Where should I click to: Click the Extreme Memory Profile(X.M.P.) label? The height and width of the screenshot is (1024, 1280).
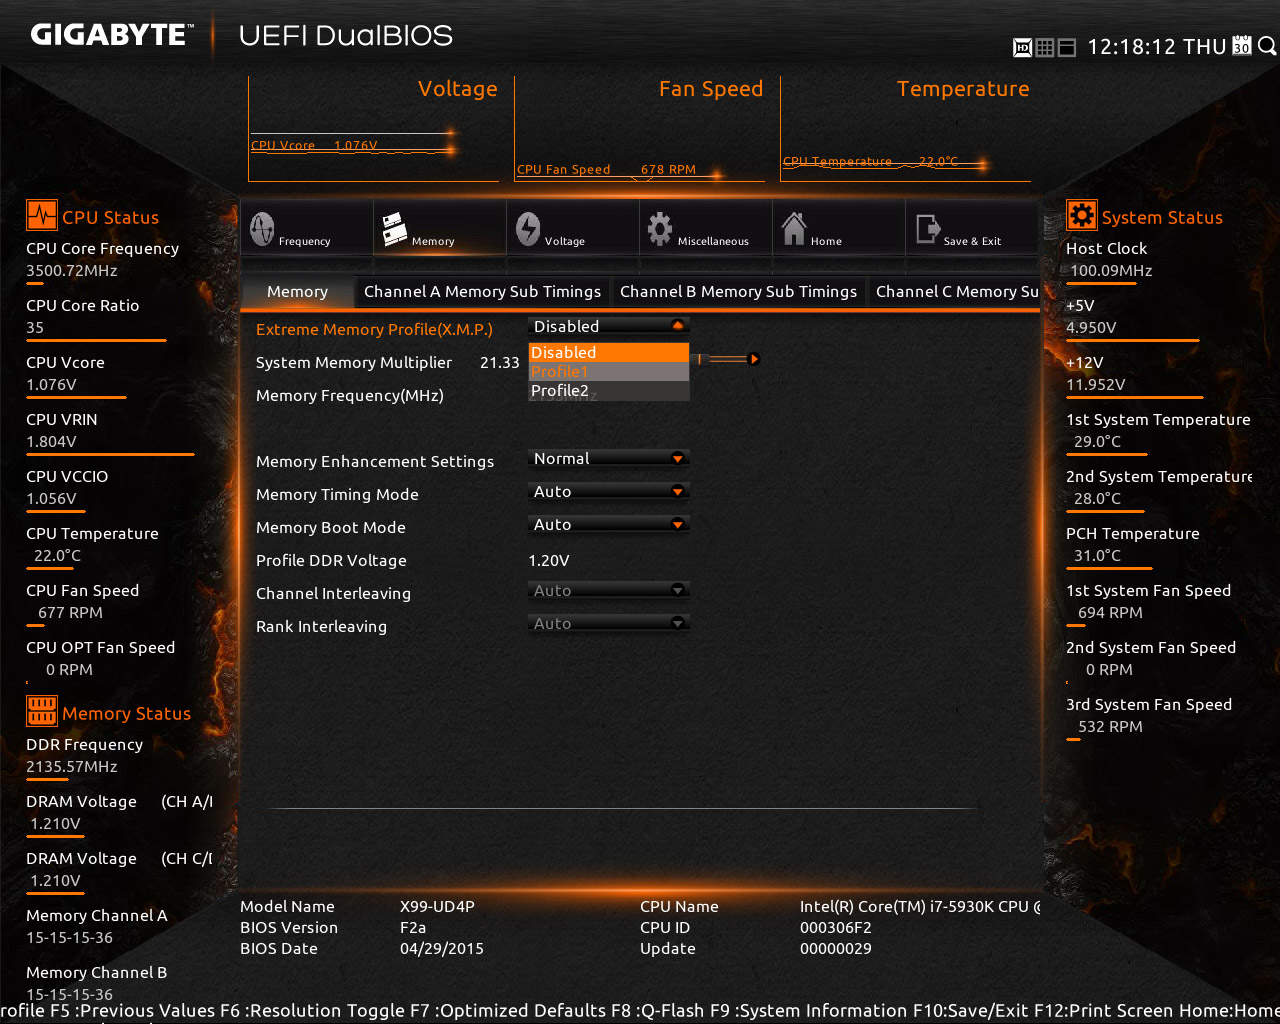374,329
